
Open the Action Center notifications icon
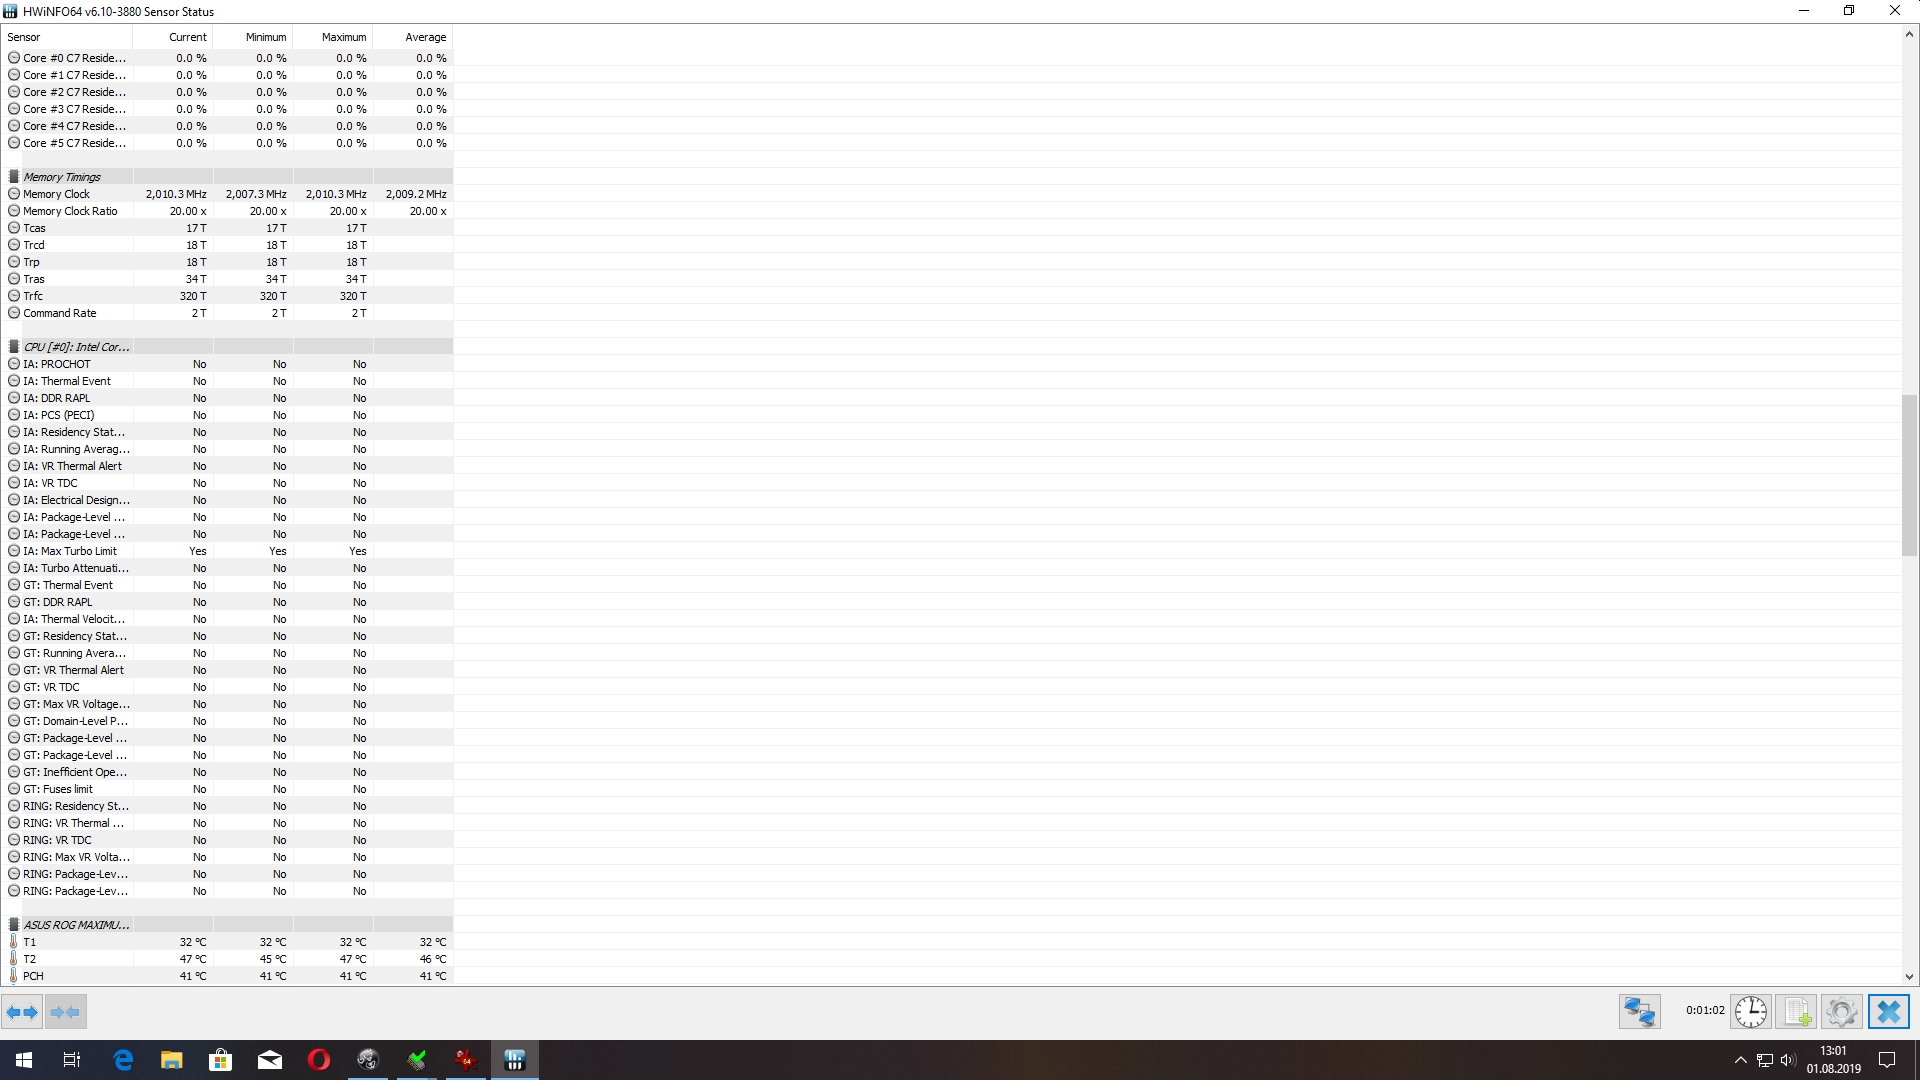1888,1060
